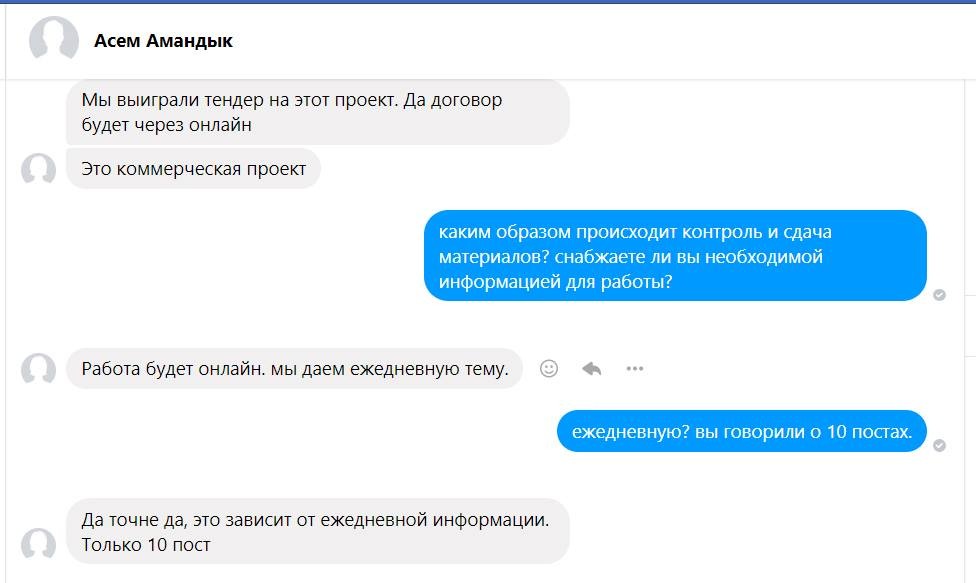
Task: Reply to 'Работа будет онлайн' message
Action: coord(591,369)
